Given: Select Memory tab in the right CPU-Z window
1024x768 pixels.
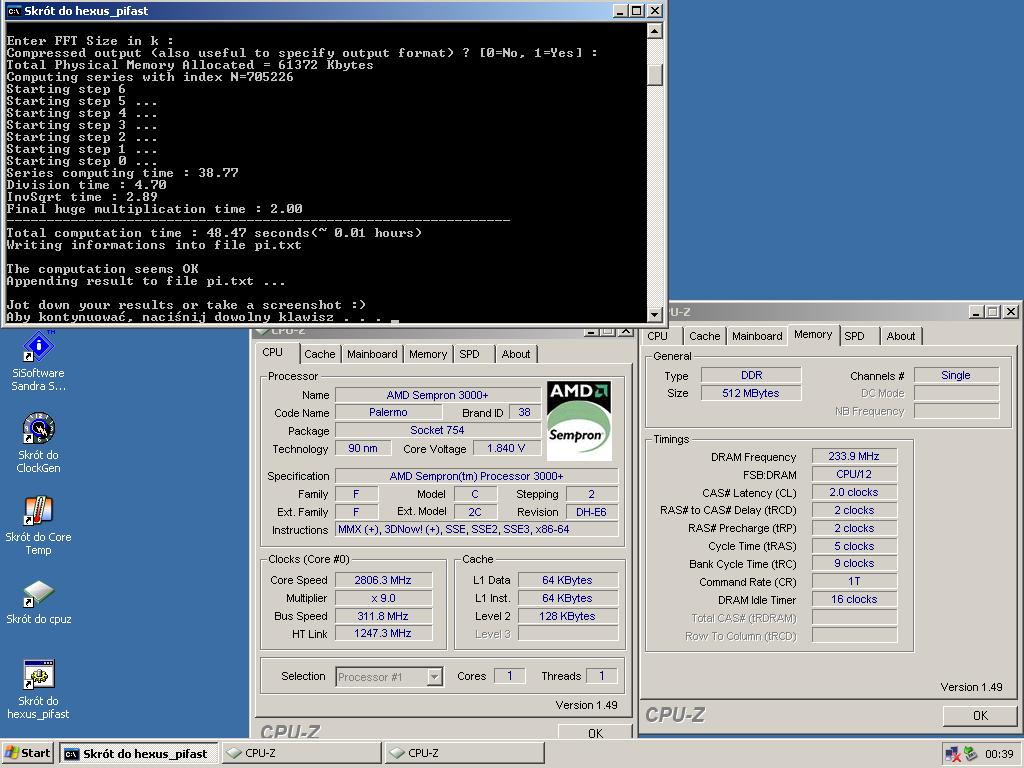Looking at the screenshot, I should [x=813, y=334].
